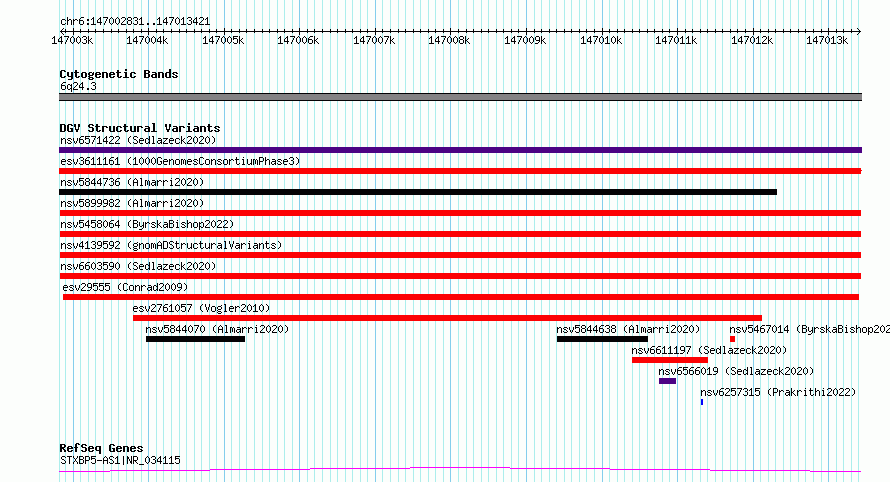This screenshot has height=482, width=890.
Task: Select the small red nsv5467014 variant marker
Action: tap(732, 339)
